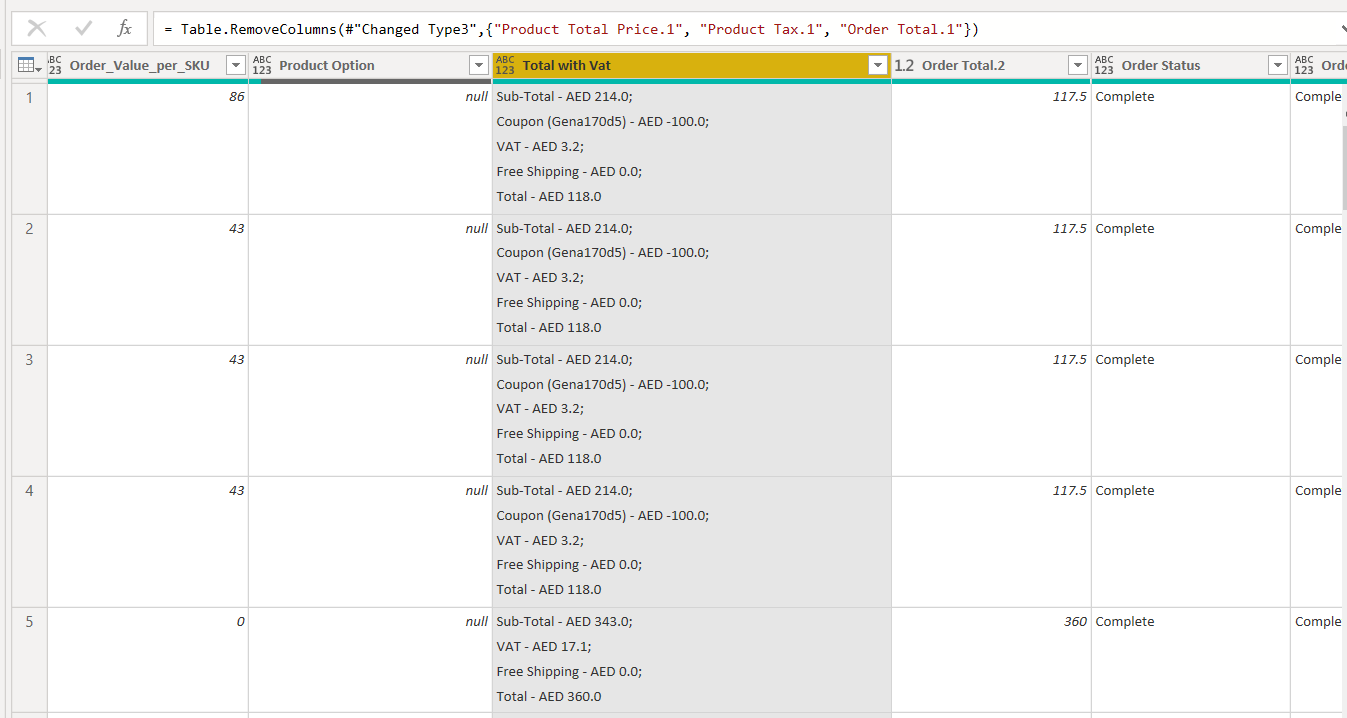Viewport: 1347px width, 718px height.
Task: Click 'Coupon (Gena170d5) - AED -100.0;' in row 2
Action: tap(602, 253)
